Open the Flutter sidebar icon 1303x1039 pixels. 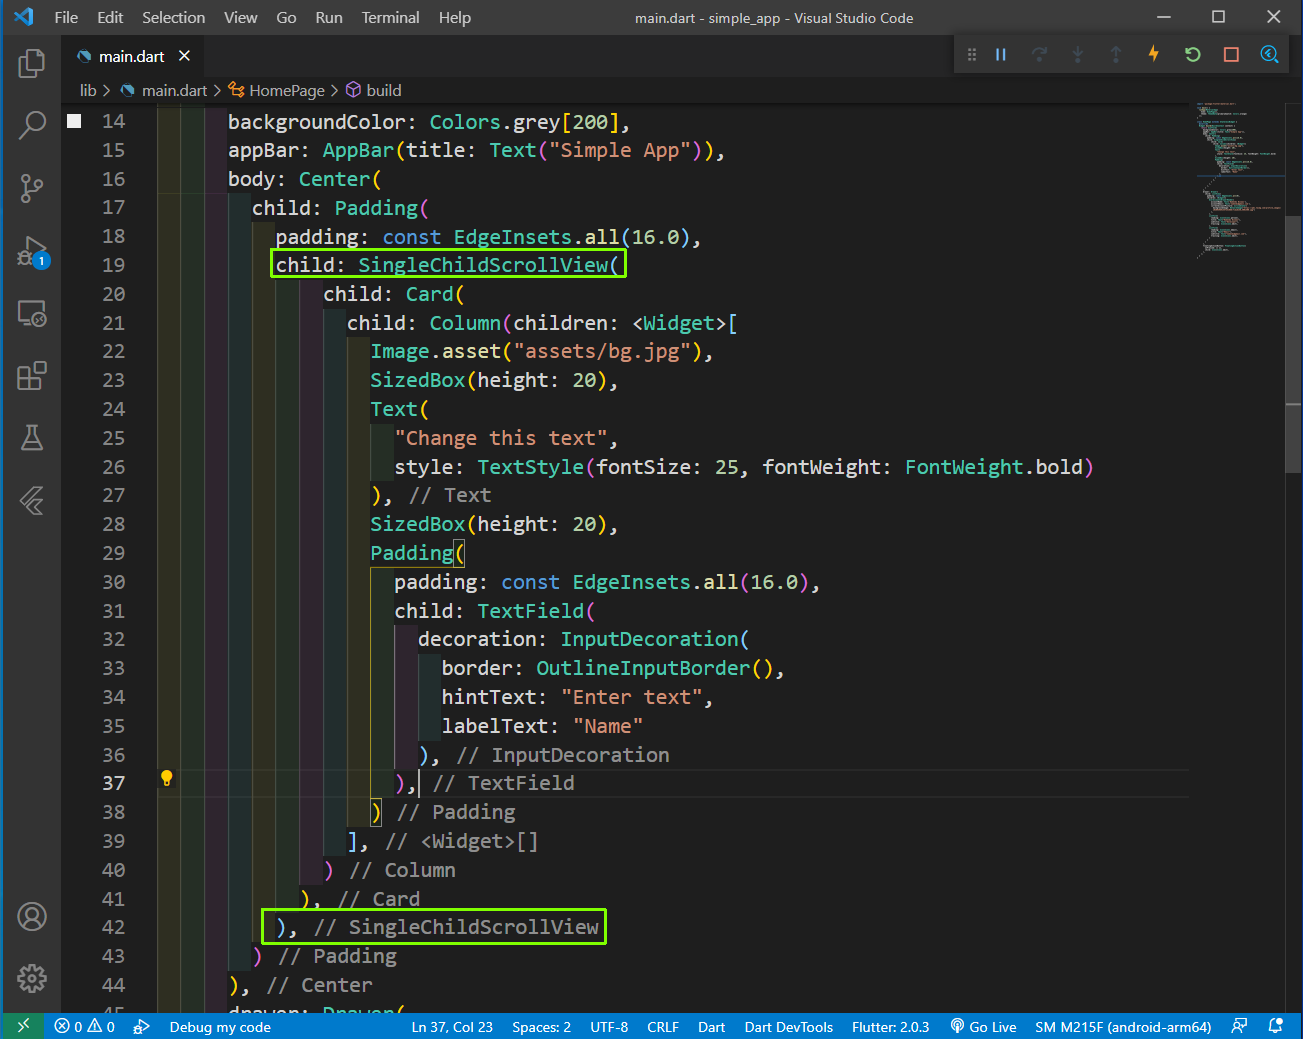click(x=32, y=500)
